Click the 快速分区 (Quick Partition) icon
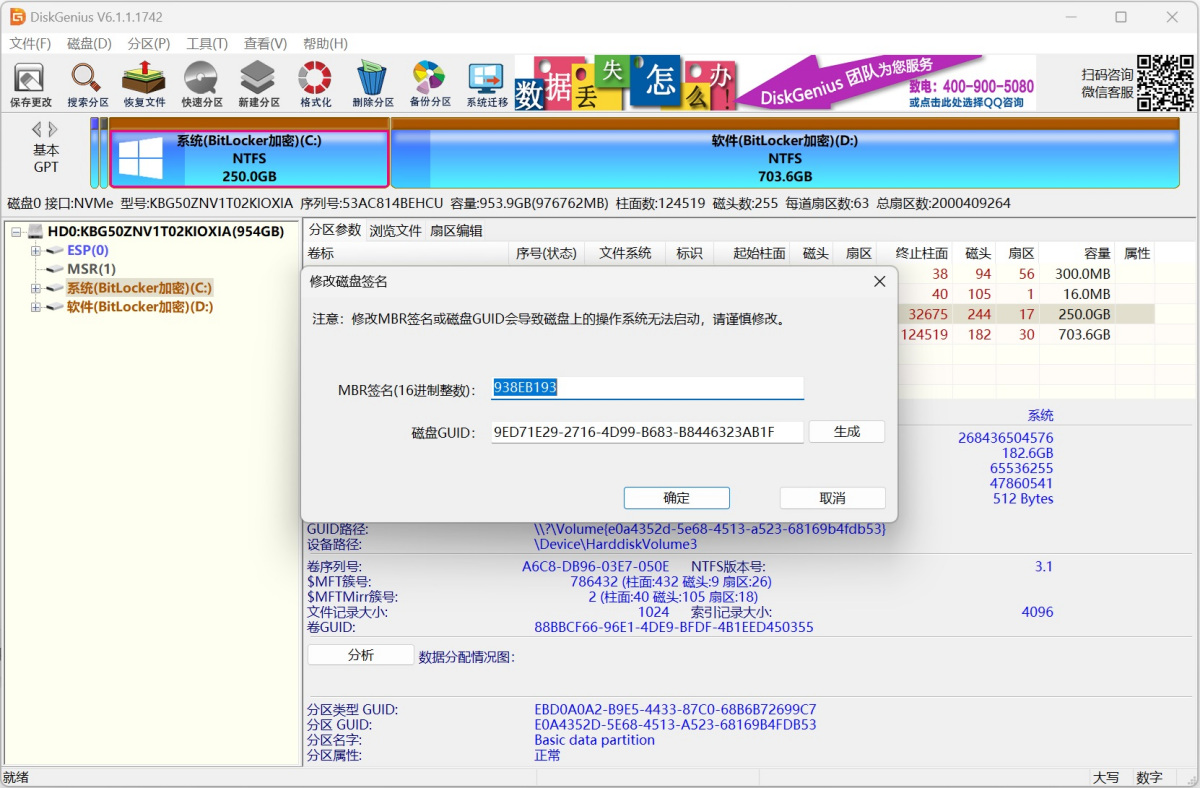This screenshot has height=788, width=1200. point(201,84)
